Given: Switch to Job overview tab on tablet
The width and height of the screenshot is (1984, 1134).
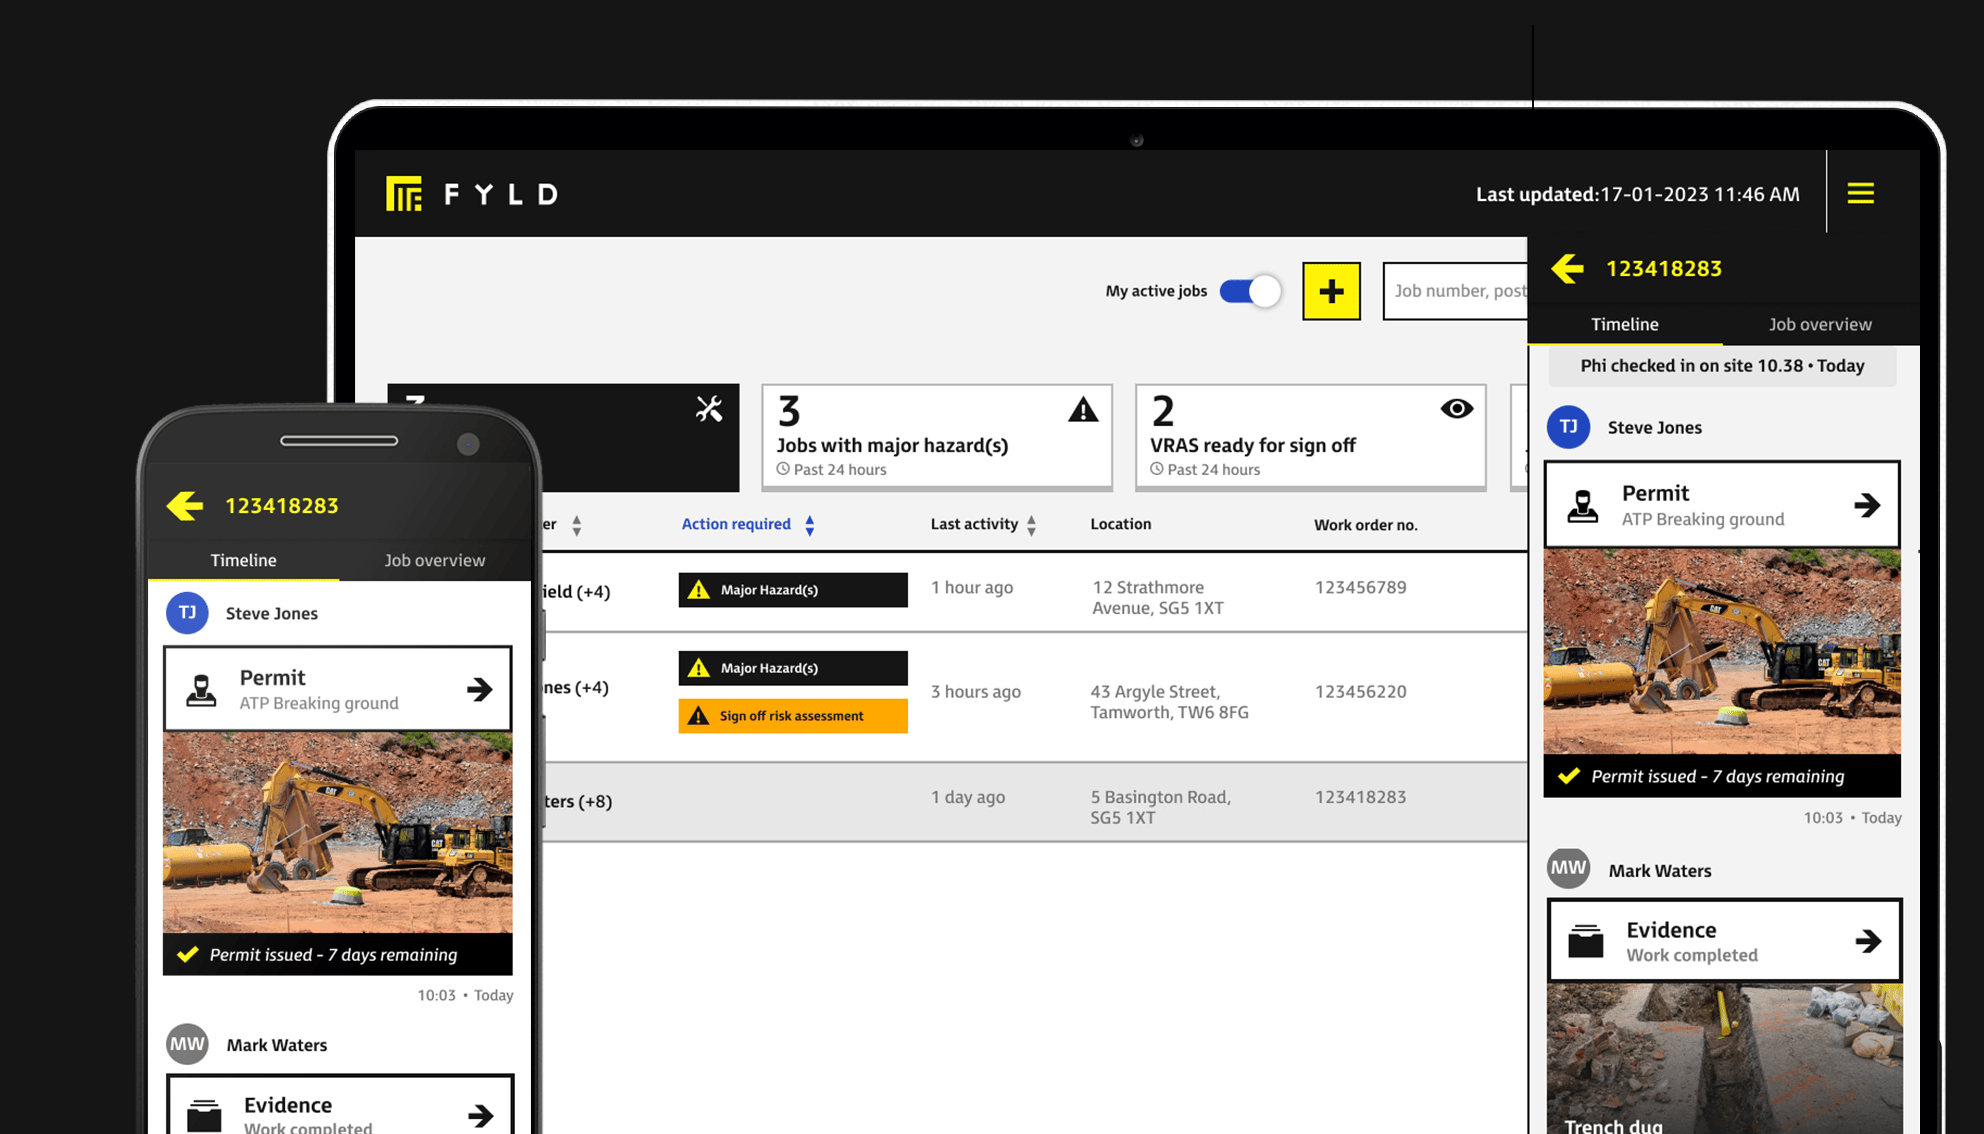Looking at the screenshot, I should coord(1819,324).
